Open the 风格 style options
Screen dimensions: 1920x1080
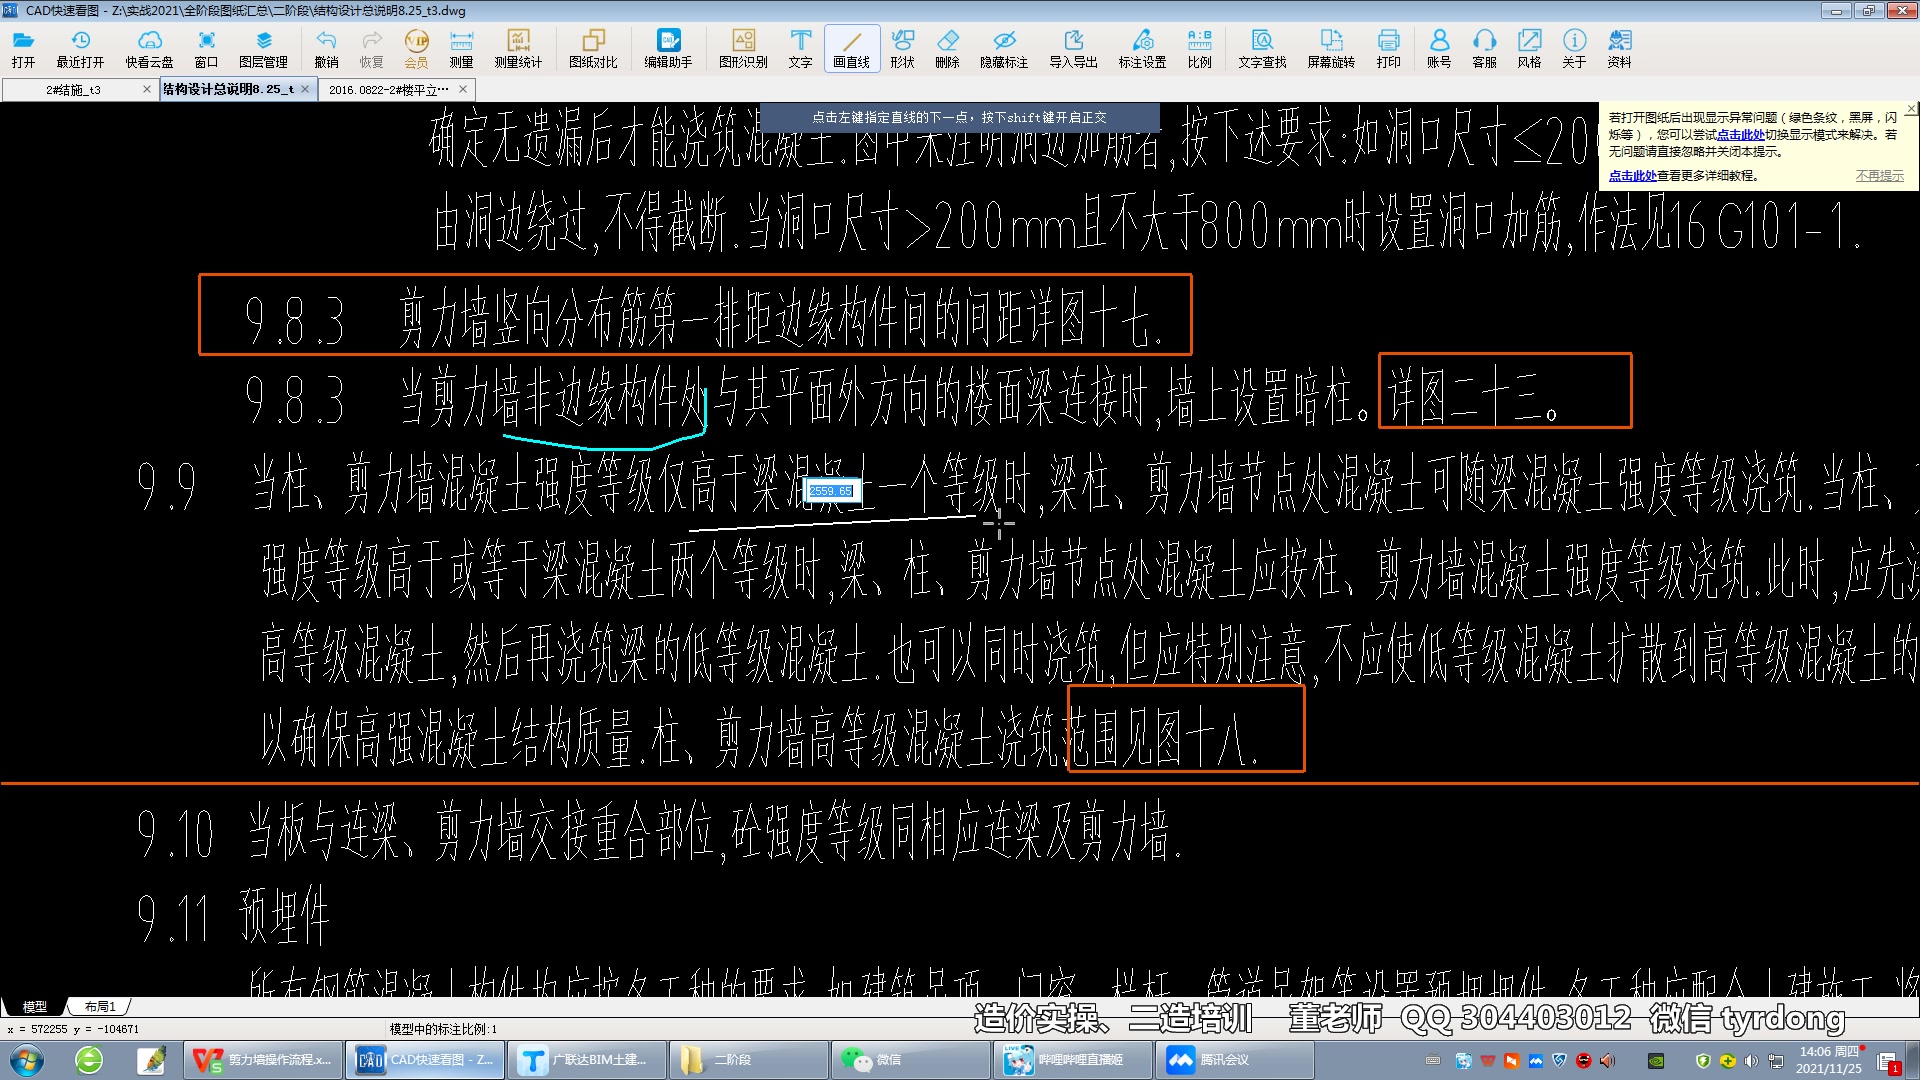1529,48
